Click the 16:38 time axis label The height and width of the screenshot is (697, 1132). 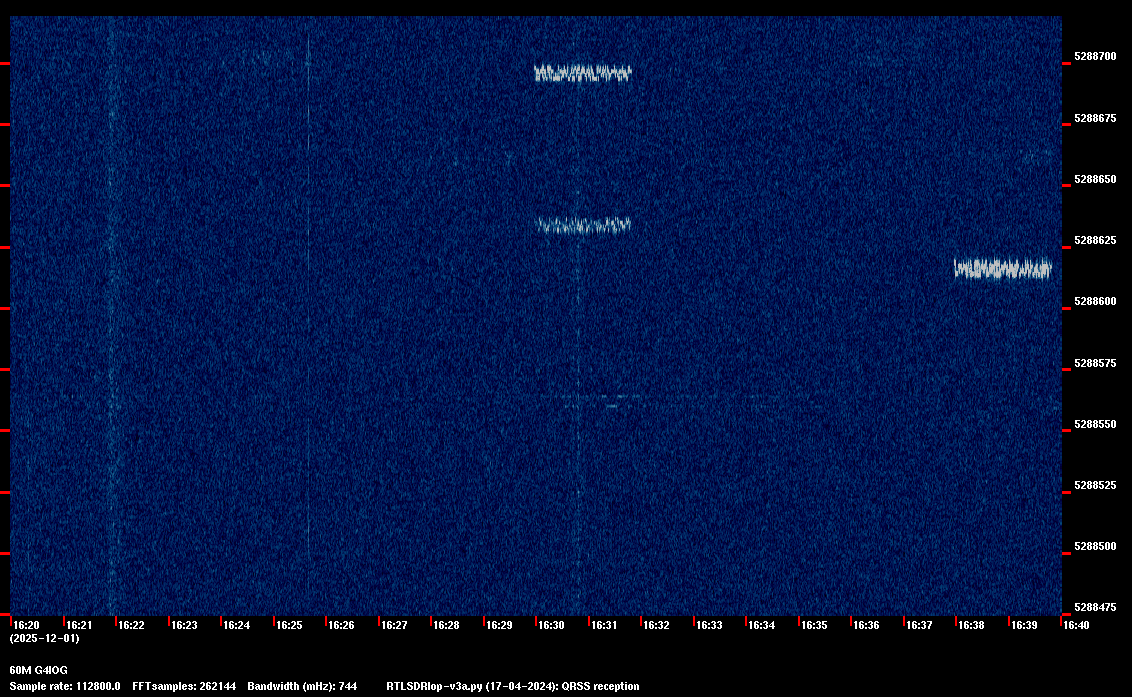click(971, 625)
